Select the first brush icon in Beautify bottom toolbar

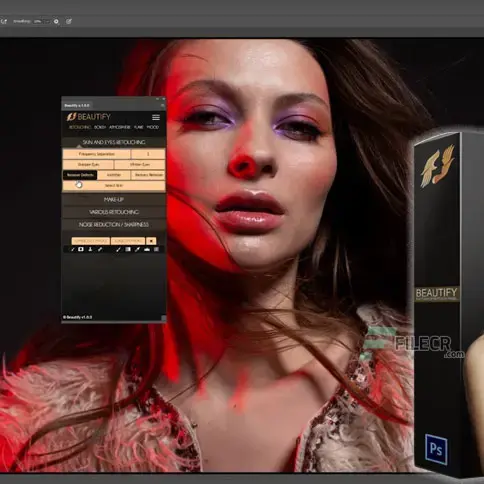73,249
